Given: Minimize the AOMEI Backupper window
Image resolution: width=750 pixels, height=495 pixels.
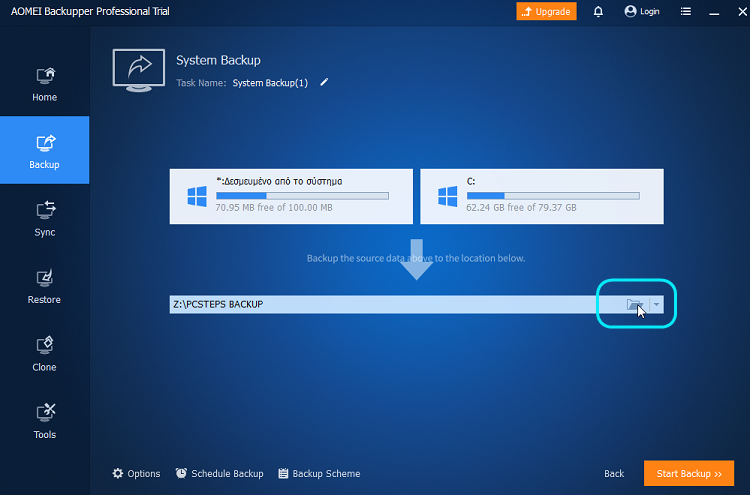Looking at the screenshot, I should point(714,11).
